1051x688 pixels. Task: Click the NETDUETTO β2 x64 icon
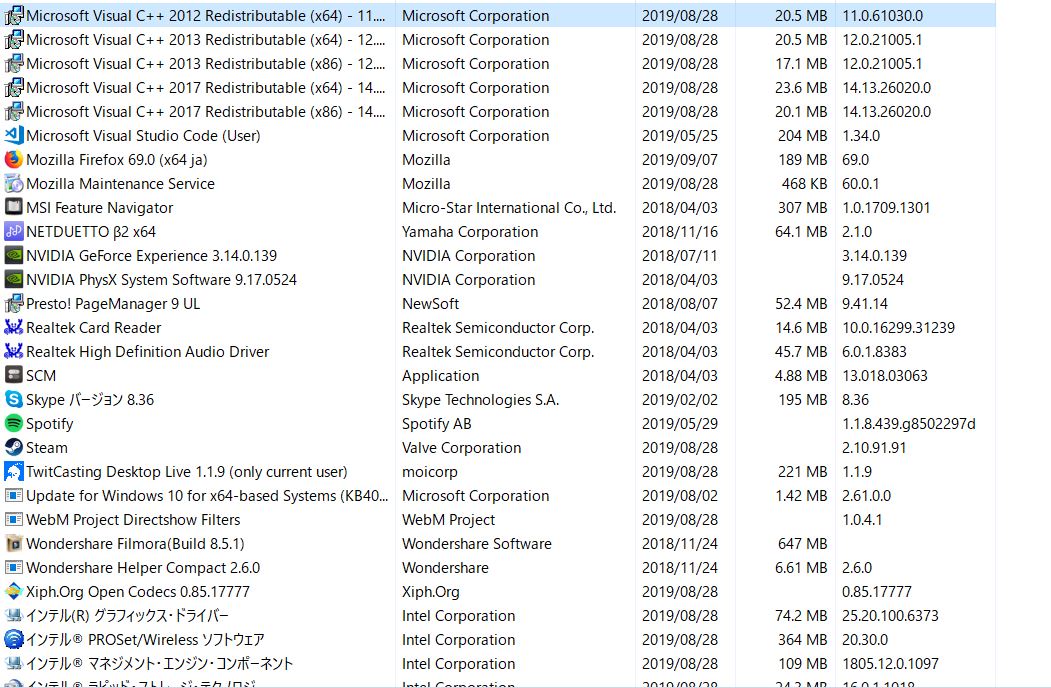[14, 232]
